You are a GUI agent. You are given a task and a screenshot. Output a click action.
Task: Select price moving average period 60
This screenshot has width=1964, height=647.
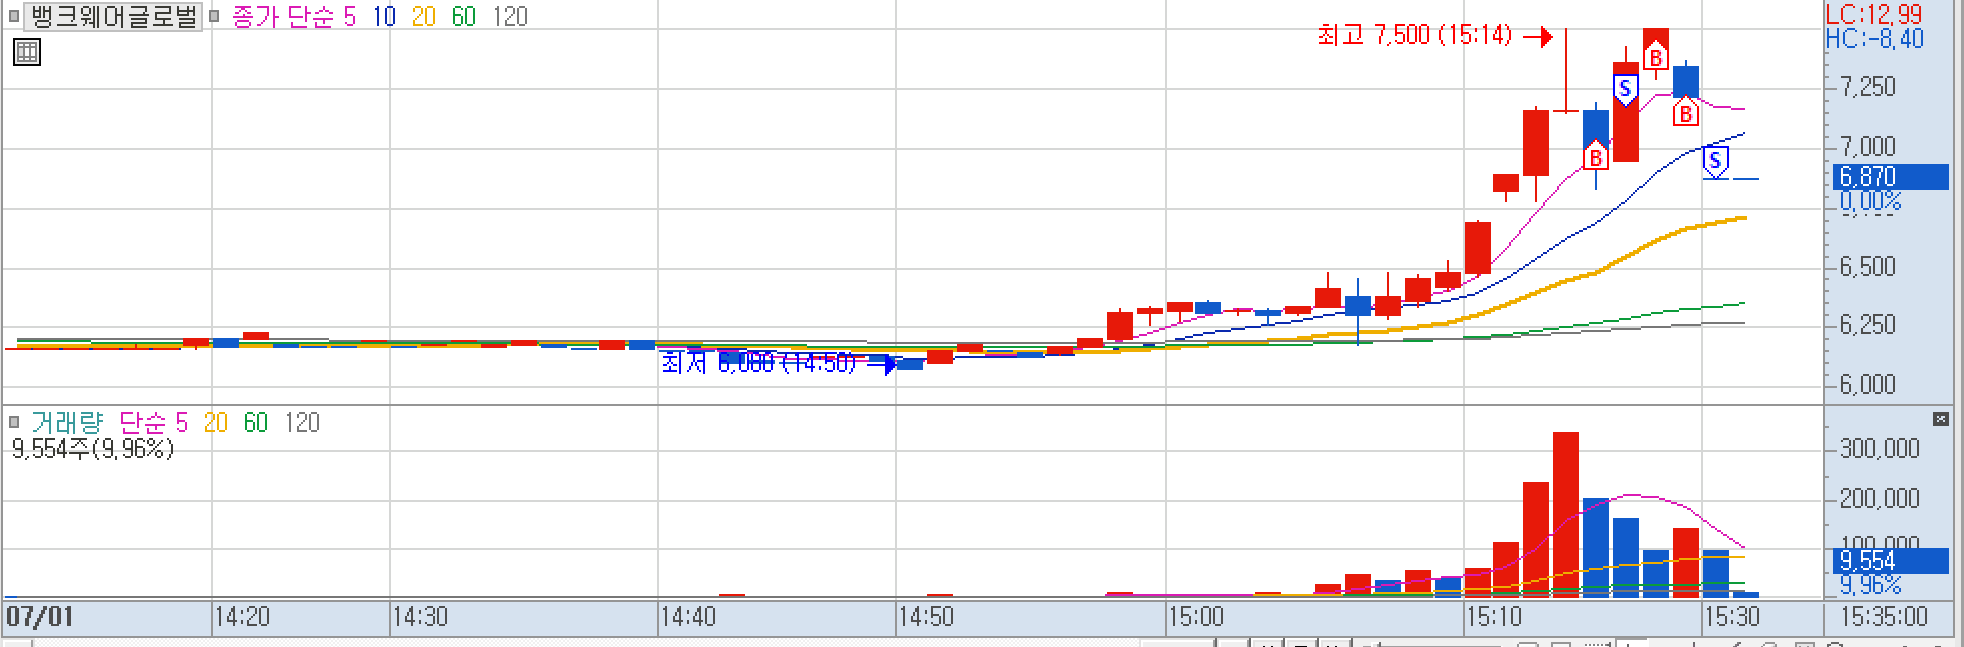(x=464, y=17)
